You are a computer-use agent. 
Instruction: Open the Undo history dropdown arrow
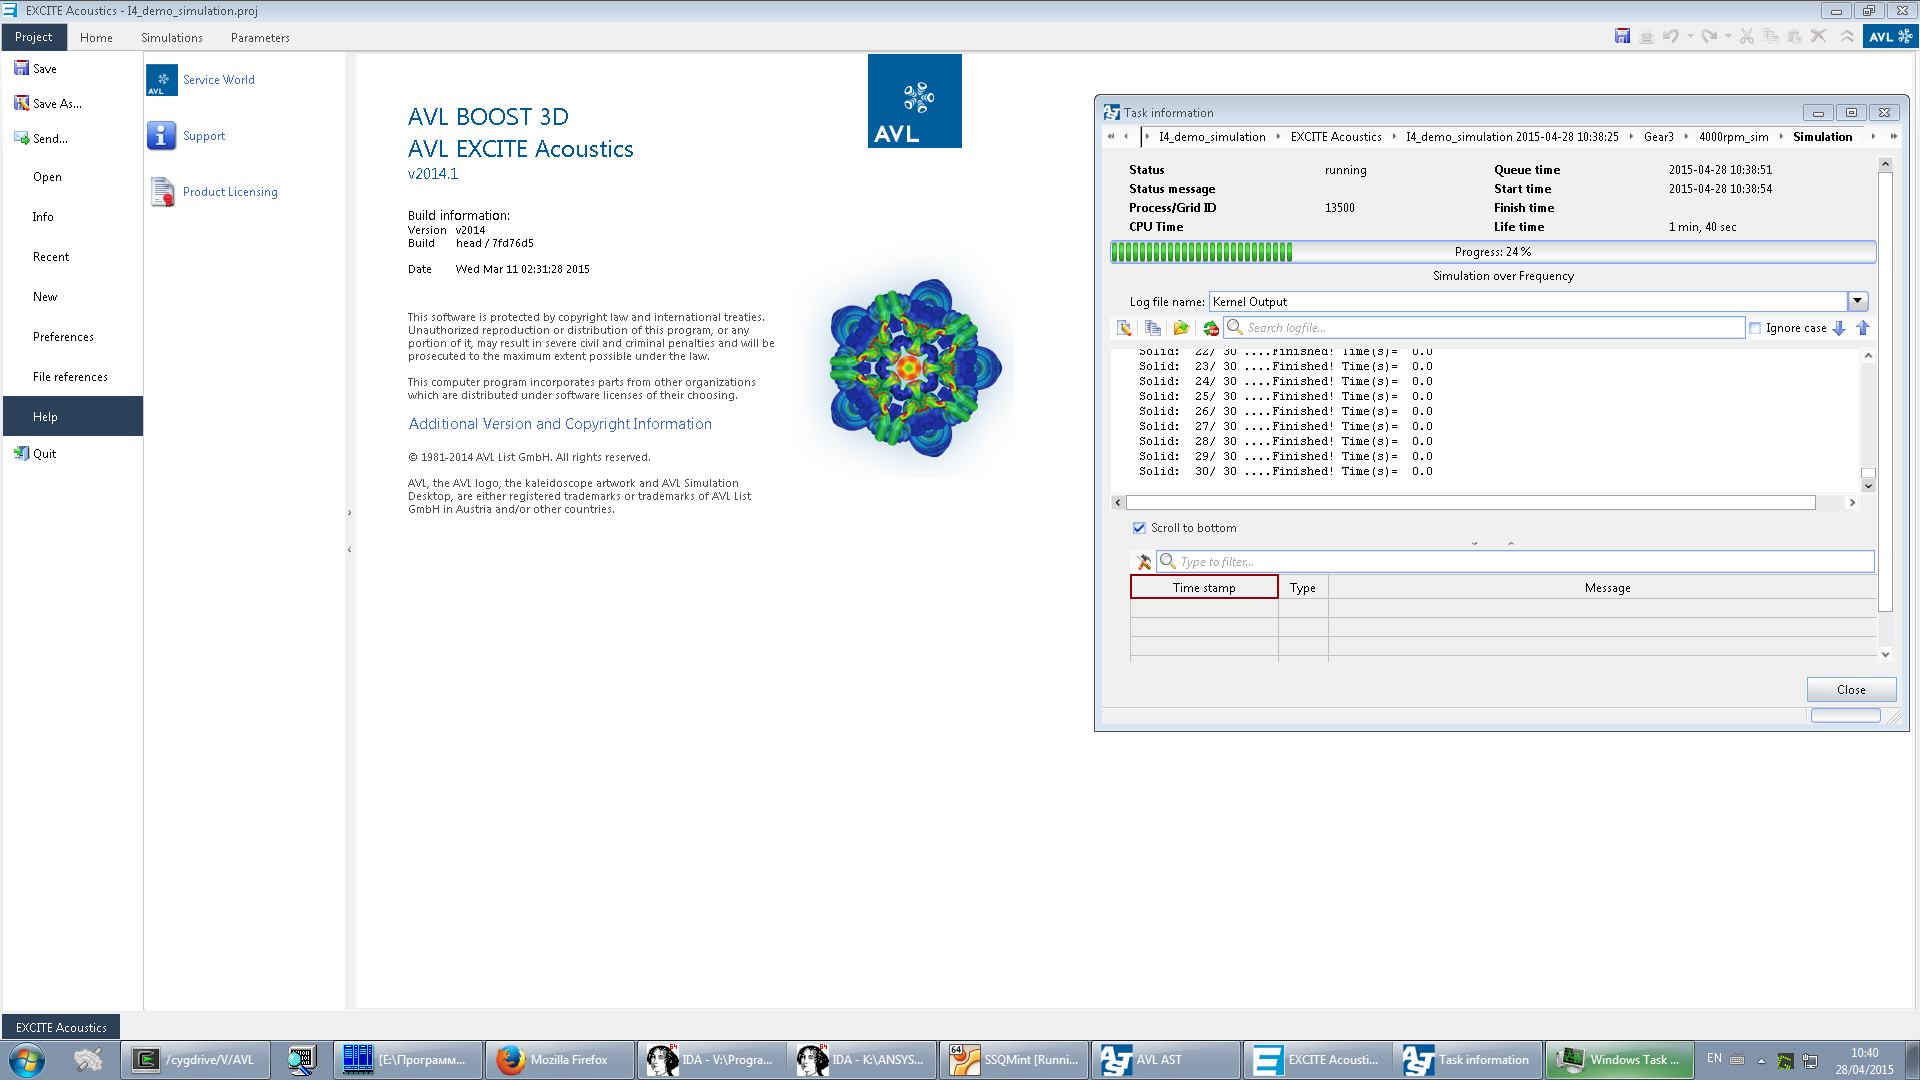pyautogui.click(x=1690, y=36)
